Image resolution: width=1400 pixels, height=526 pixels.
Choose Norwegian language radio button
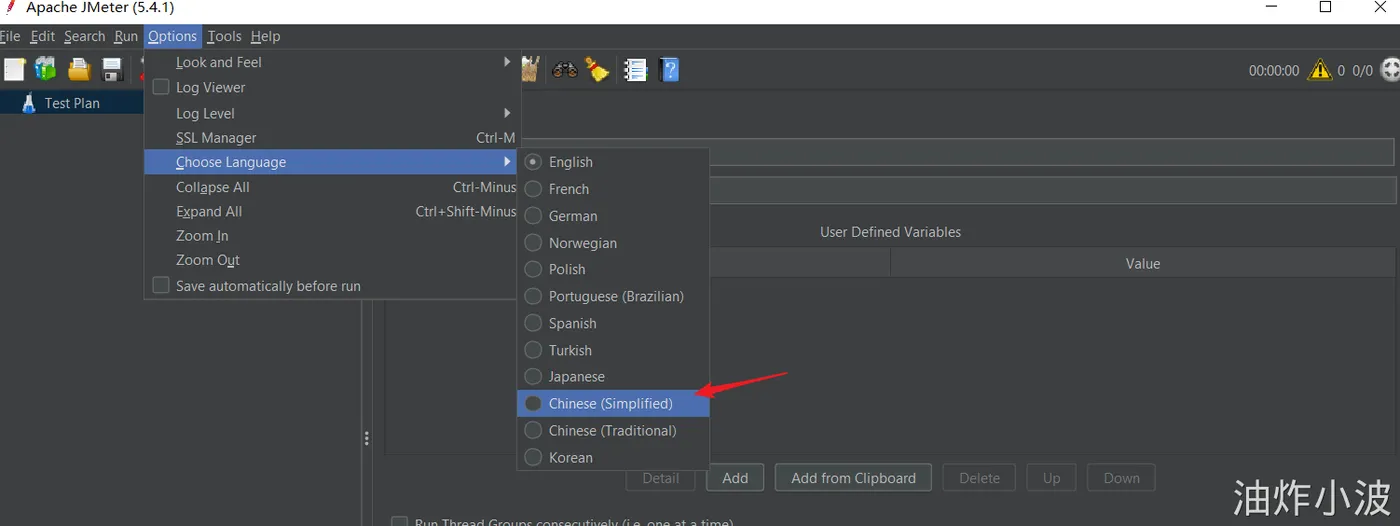click(533, 243)
